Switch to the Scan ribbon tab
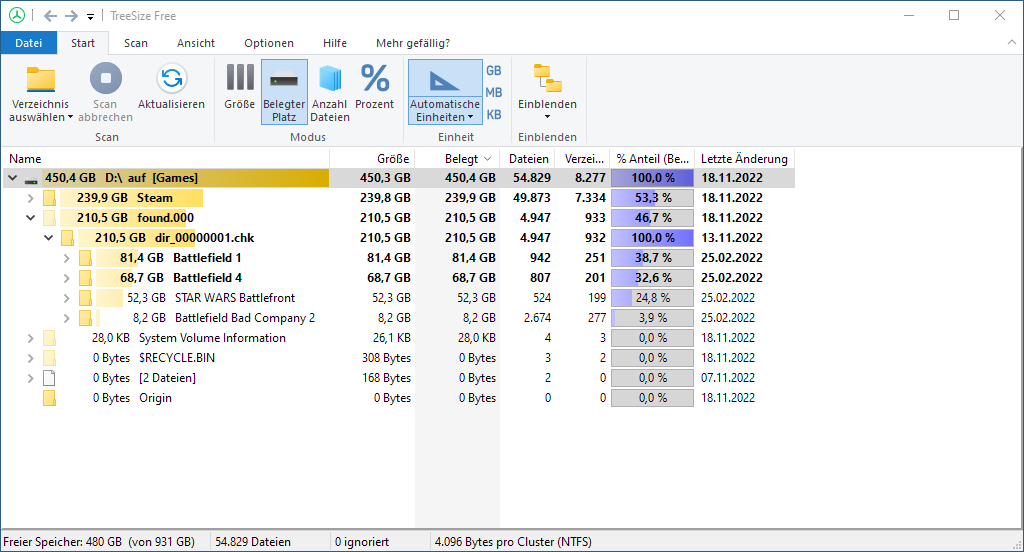The width and height of the screenshot is (1024, 552). pos(136,43)
